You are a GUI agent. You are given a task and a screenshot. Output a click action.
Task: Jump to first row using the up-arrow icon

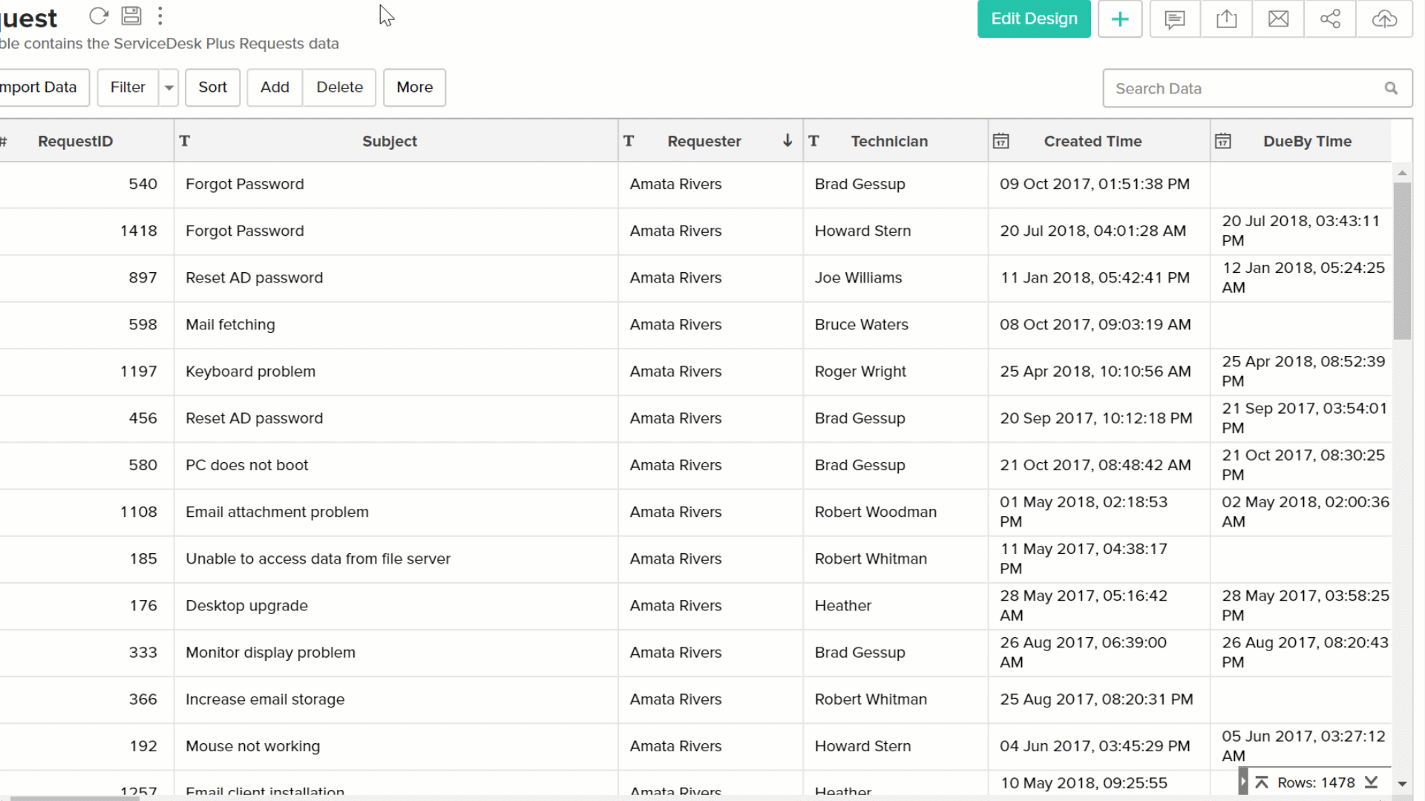tap(1262, 782)
